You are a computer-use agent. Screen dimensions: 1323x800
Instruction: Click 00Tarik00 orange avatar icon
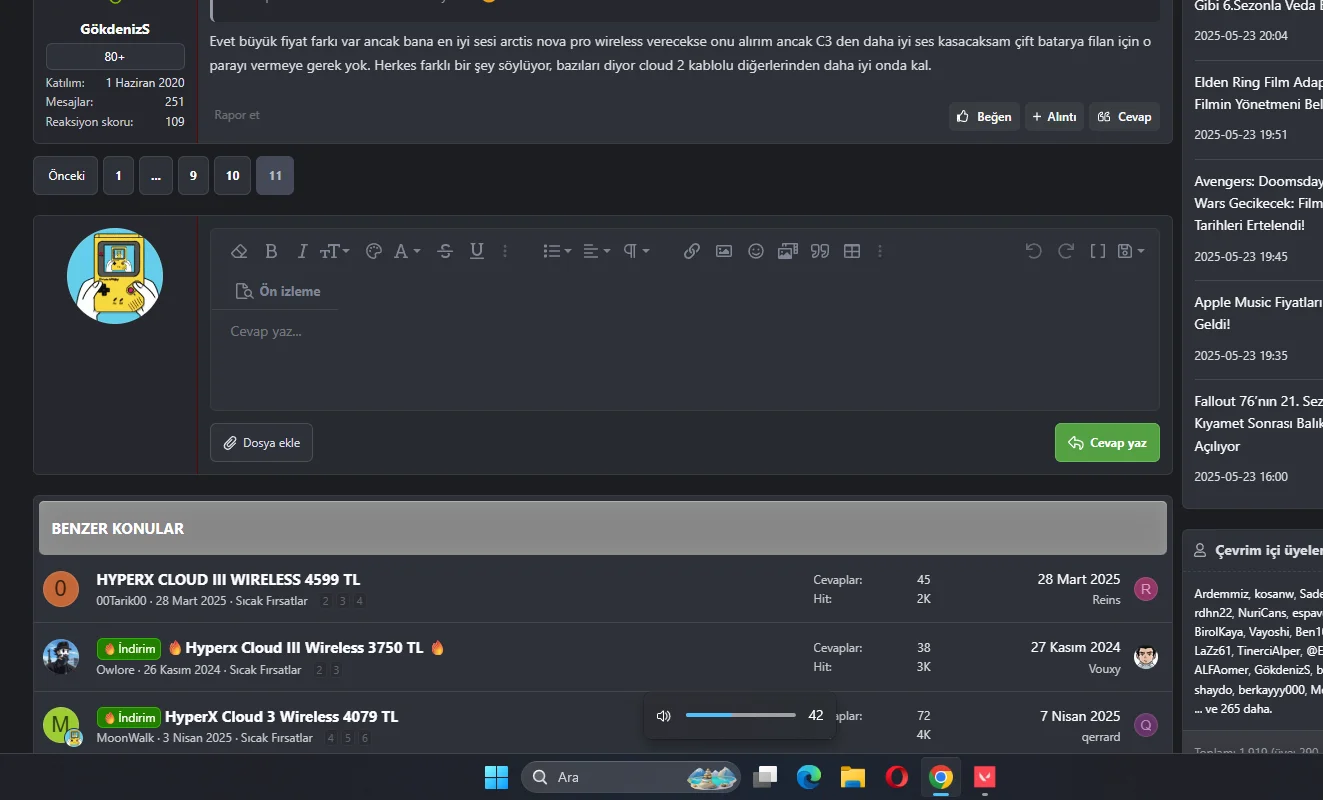point(61,588)
